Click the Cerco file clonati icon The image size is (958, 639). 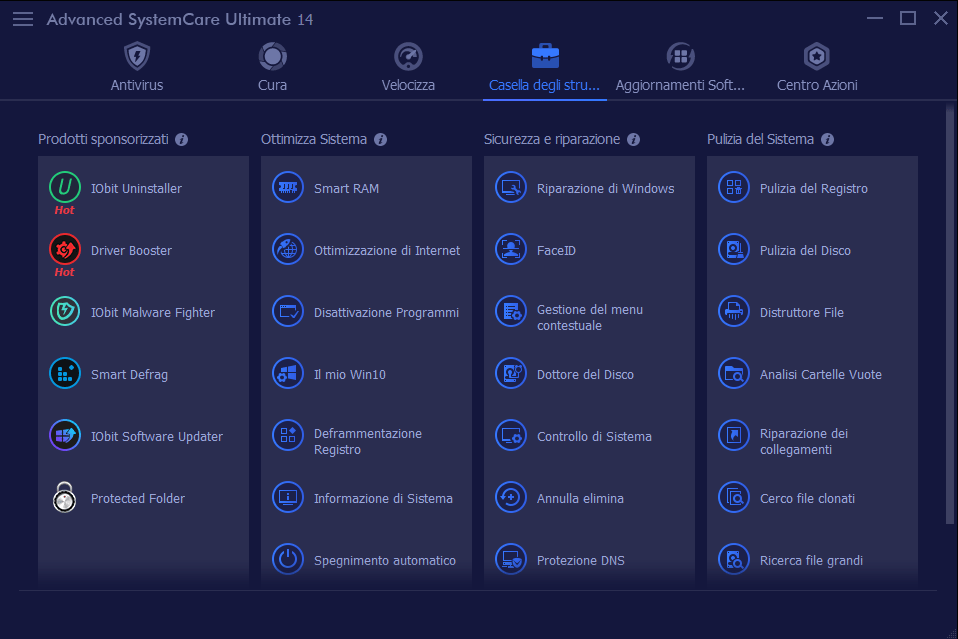click(x=734, y=497)
